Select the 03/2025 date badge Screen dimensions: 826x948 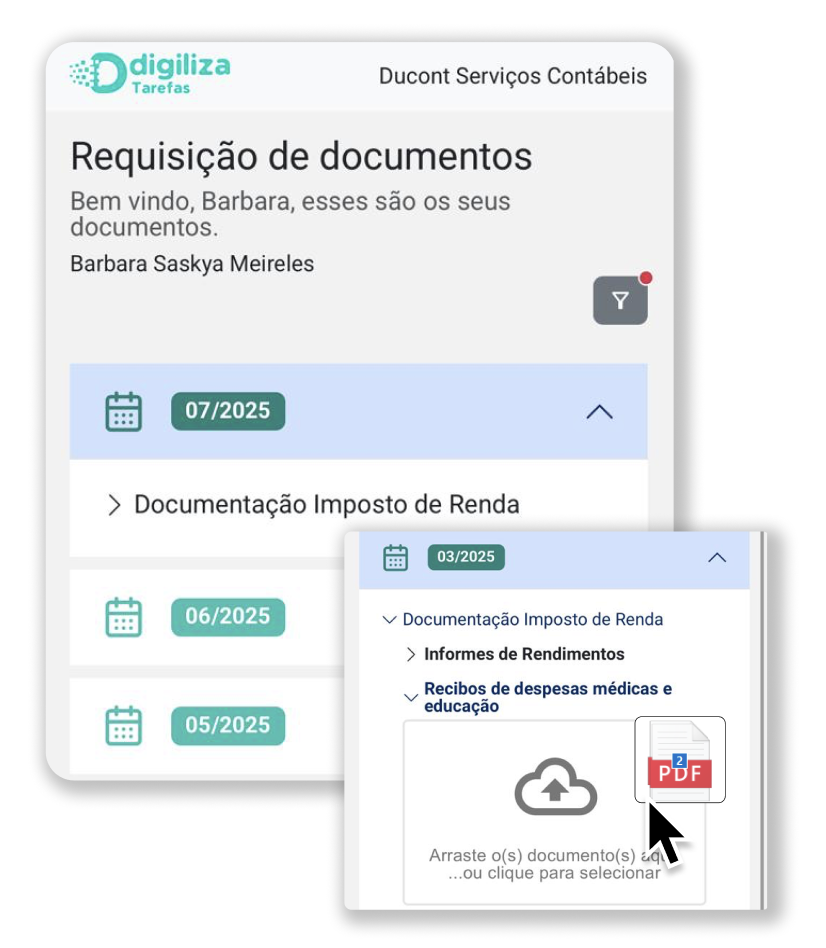[466, 557]
